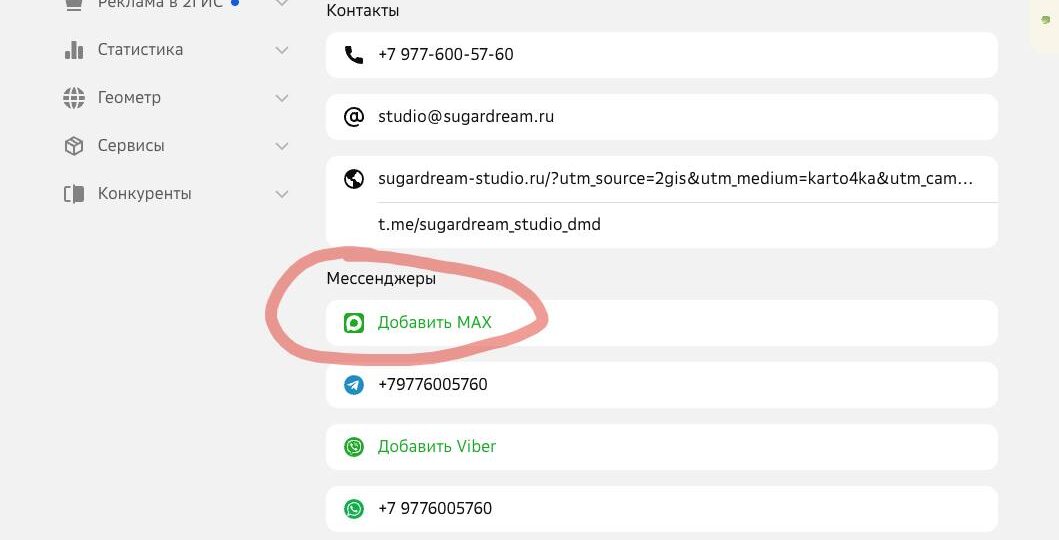The width and height of the screenshot is (1059, 540).
Task: Expand the Конкуренты section chevron
Action: pyautogui.click(x=282, y=194)
